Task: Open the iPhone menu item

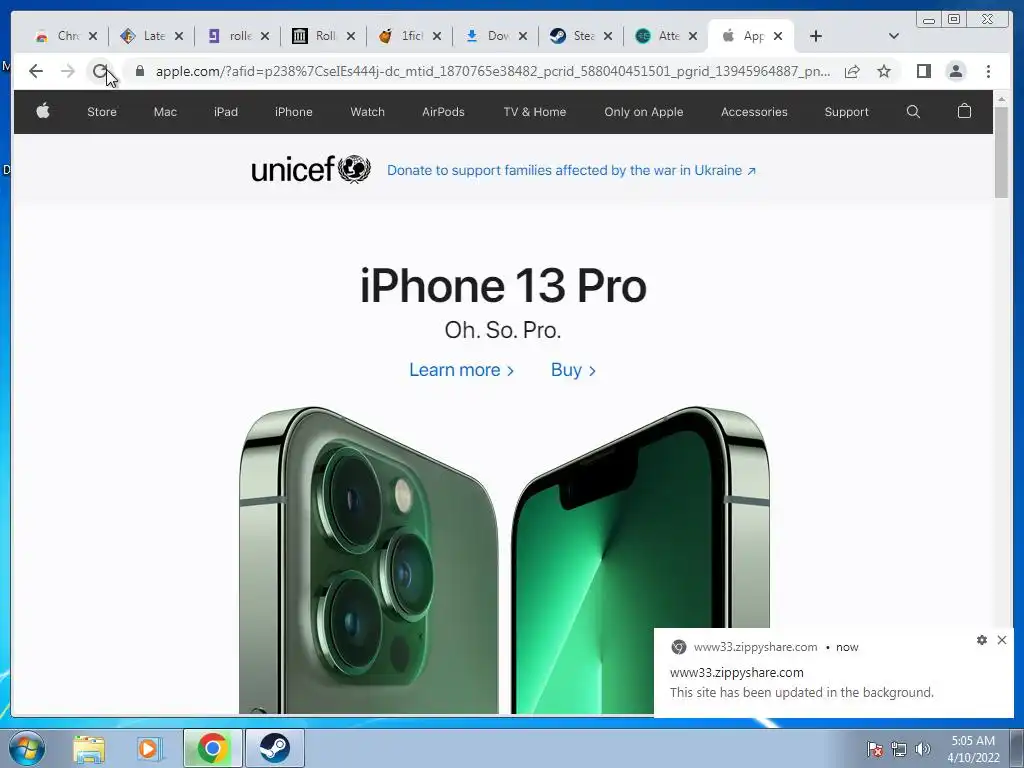Action: pos(293,112)
